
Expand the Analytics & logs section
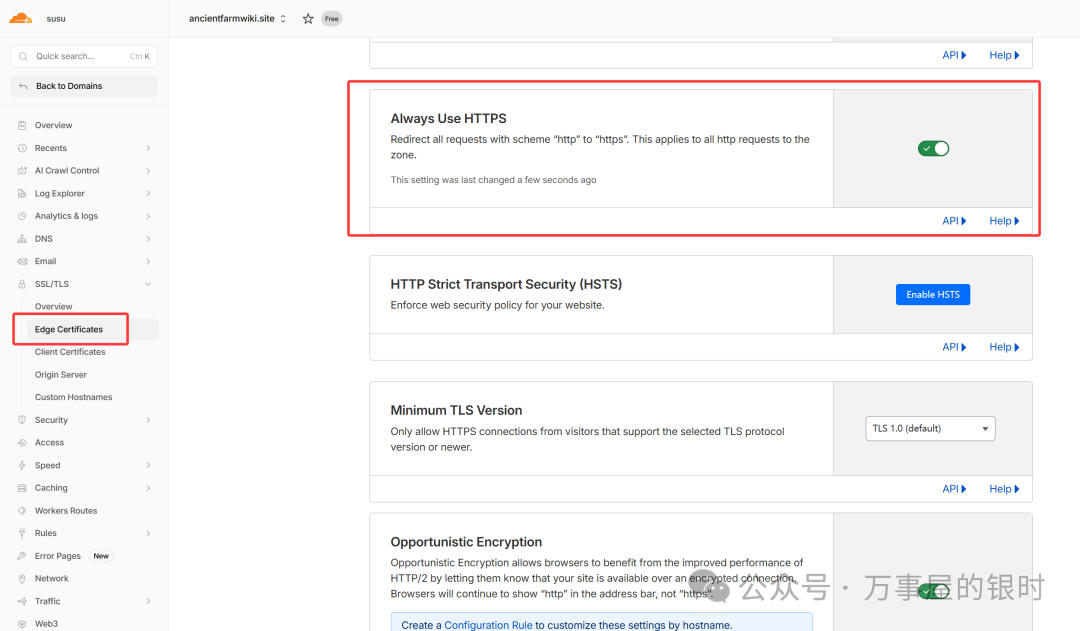(x=148, y=216)
